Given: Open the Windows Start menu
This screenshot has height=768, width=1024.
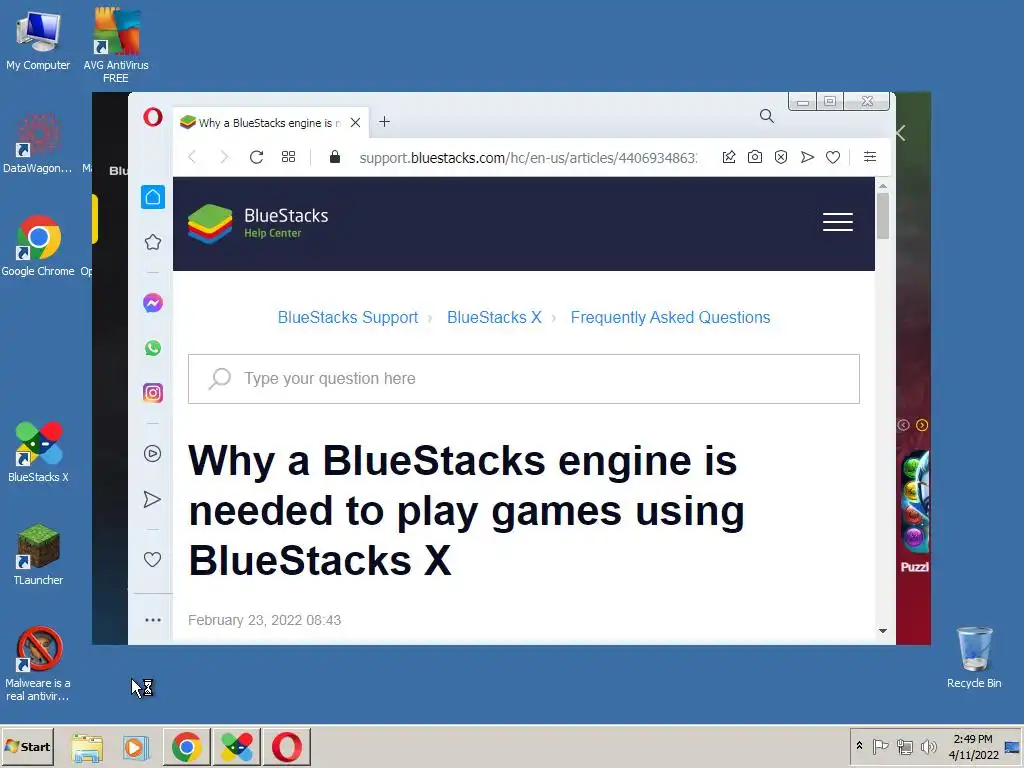Looking at the screenshot, I should click(x=27, y=746).
